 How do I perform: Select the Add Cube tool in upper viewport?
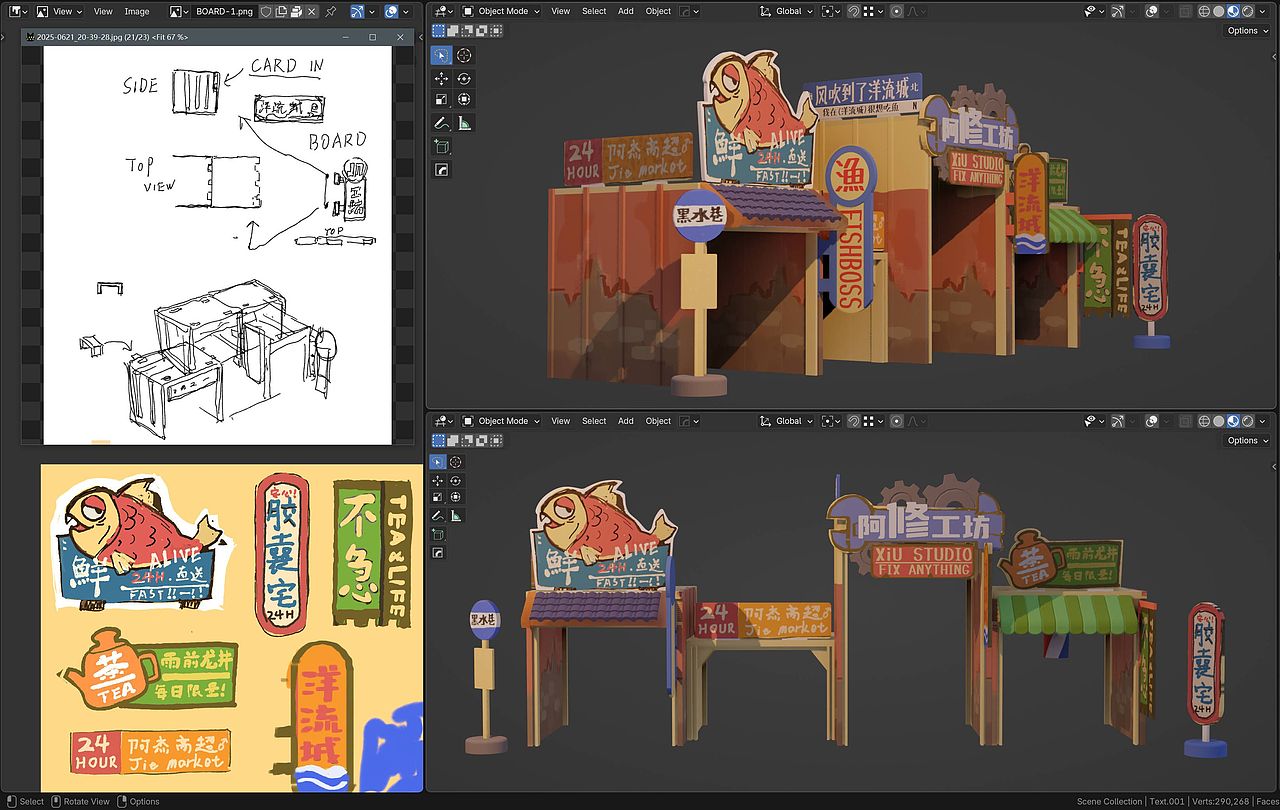click(441, 147)
